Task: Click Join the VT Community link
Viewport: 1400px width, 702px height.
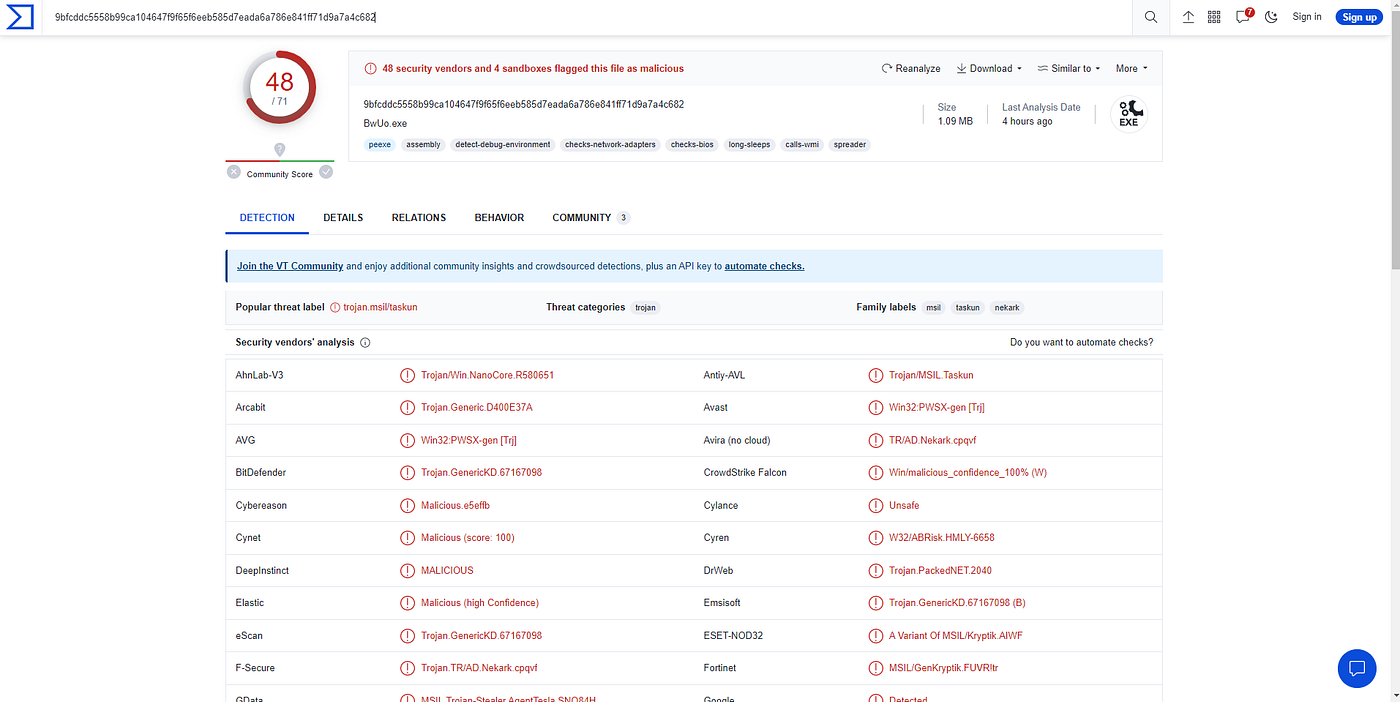Action: coord(290,266)
